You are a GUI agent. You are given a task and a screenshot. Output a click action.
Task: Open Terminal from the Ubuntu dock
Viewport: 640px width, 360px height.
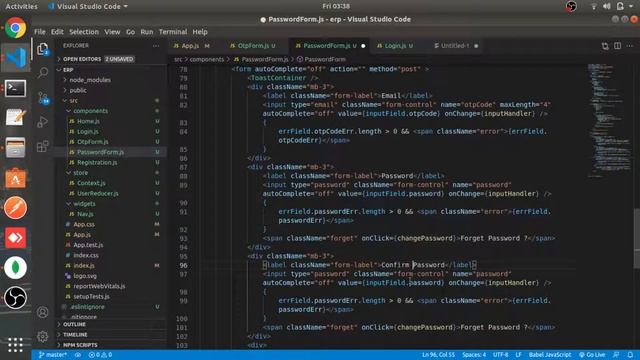16,88
